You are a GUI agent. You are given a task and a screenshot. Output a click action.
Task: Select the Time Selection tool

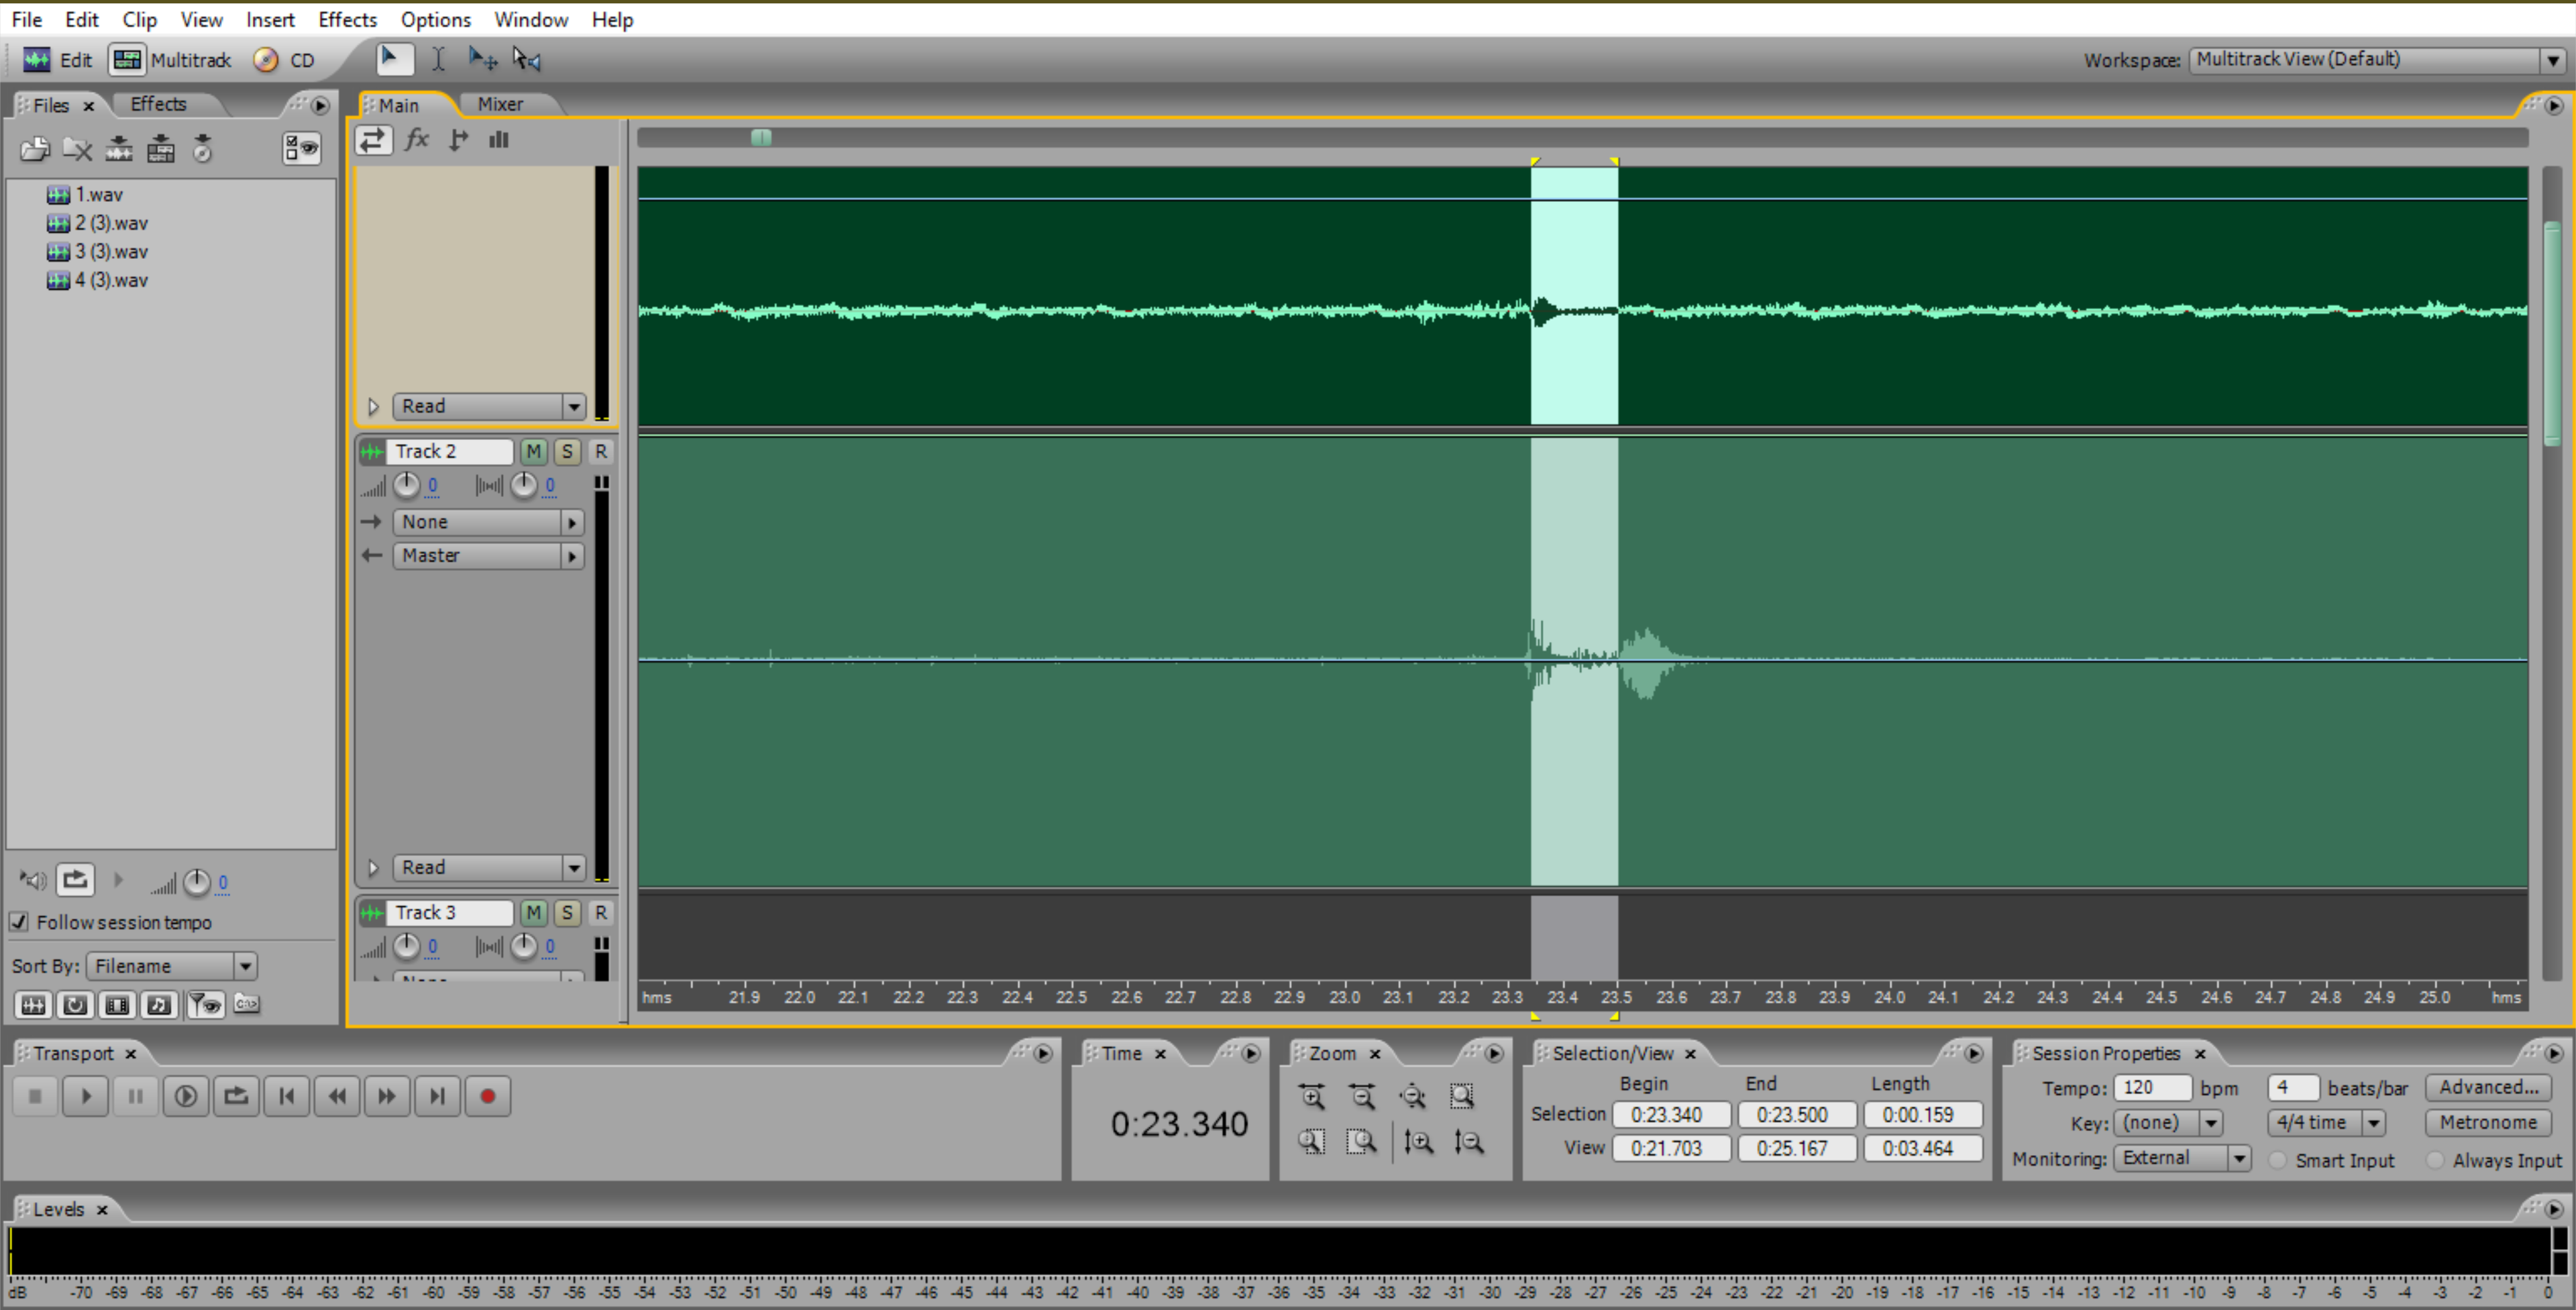click(438, 60)
